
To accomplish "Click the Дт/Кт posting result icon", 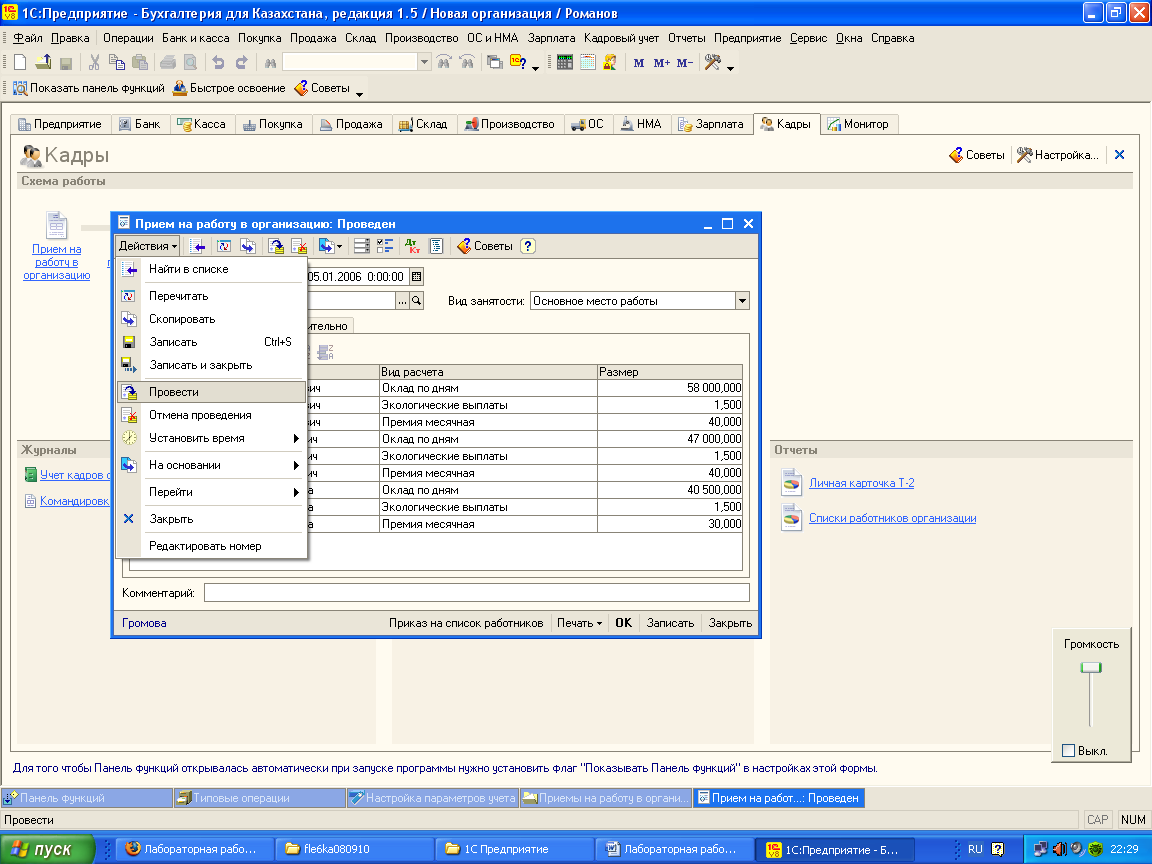I will [412, 246].
